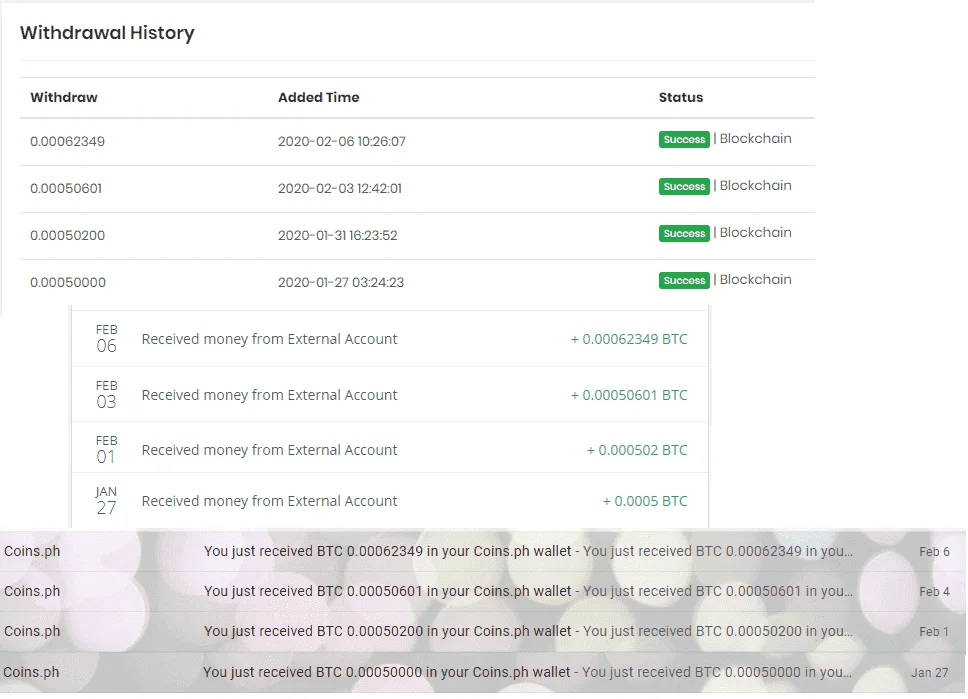
Task: Select withdraw amount 0.00062349 in table
Action: click(67, 141)
